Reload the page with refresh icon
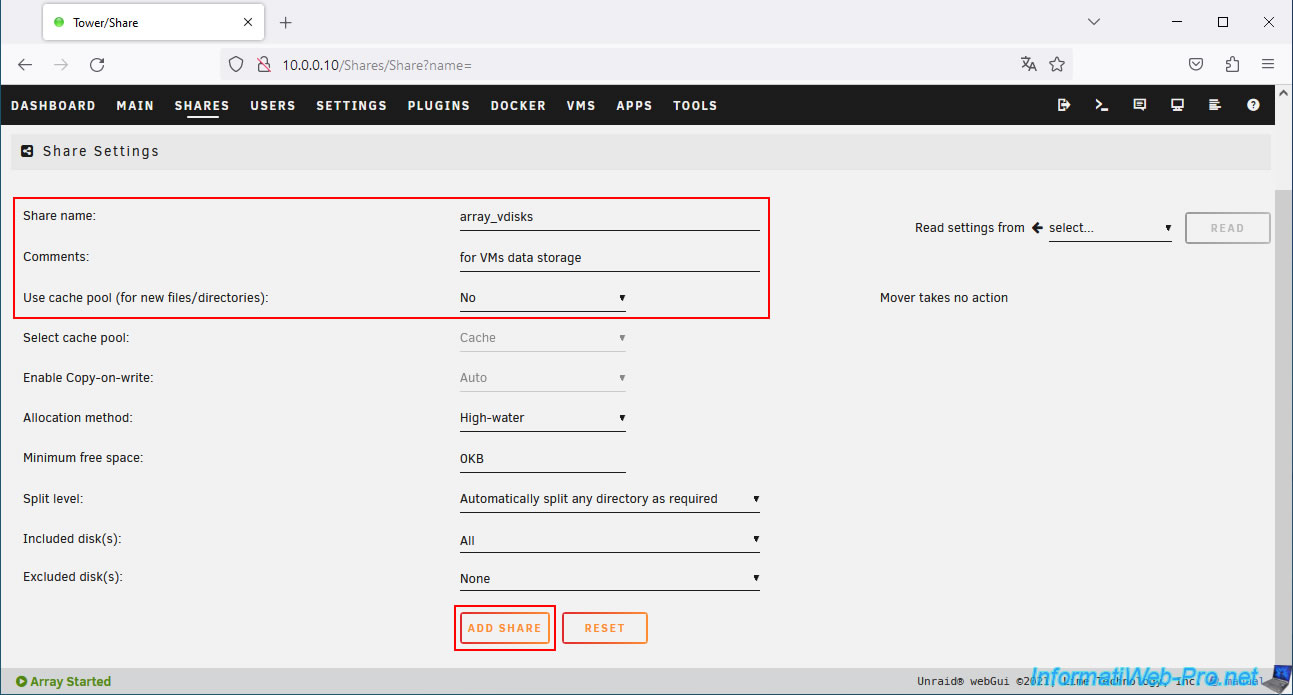This screenshot has width=1293, height=695. [x=97, y=64]
